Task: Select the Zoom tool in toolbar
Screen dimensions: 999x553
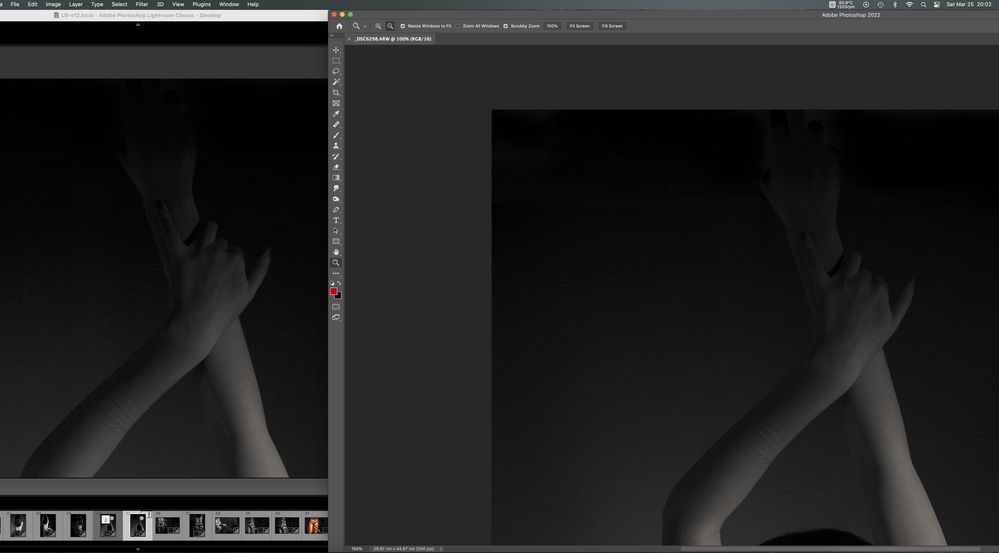Action: tap(336, 262)
